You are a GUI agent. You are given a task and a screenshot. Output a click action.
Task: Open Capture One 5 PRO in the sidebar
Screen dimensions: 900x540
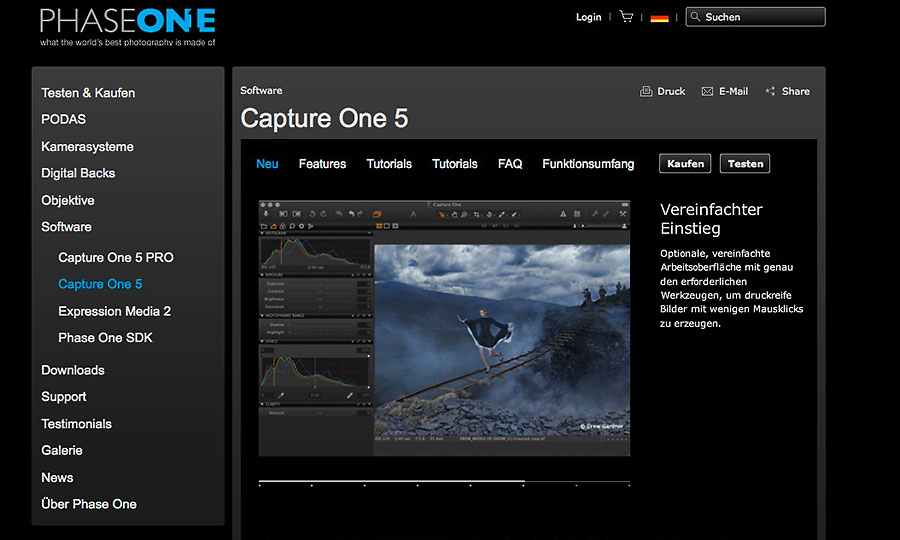click(x=115, y=257)
